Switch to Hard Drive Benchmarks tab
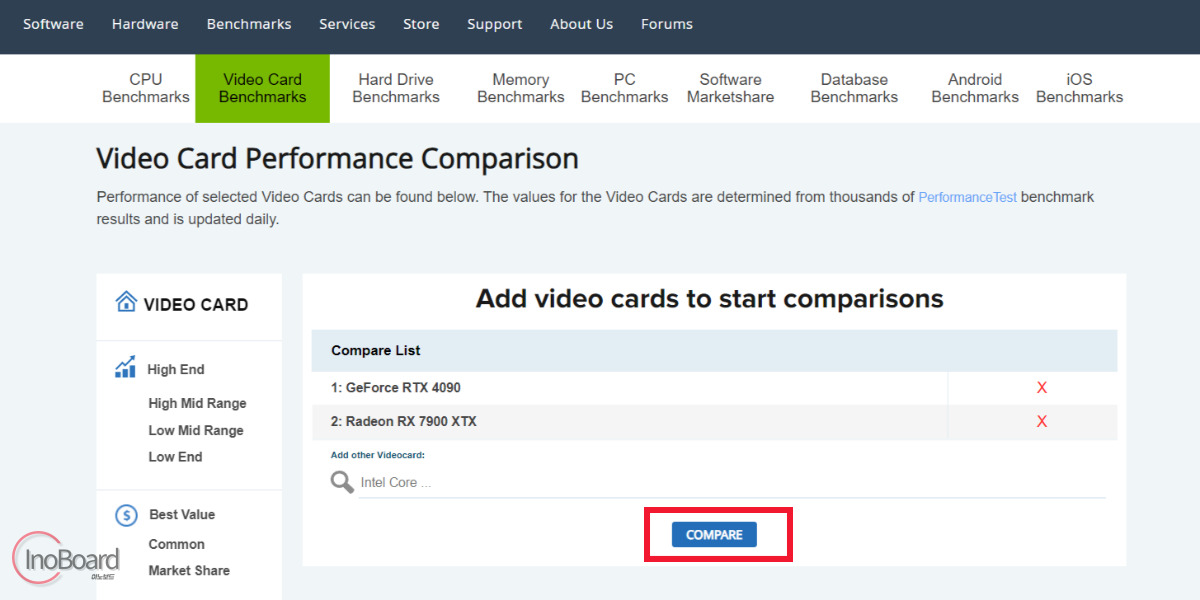 coord(396,88)
